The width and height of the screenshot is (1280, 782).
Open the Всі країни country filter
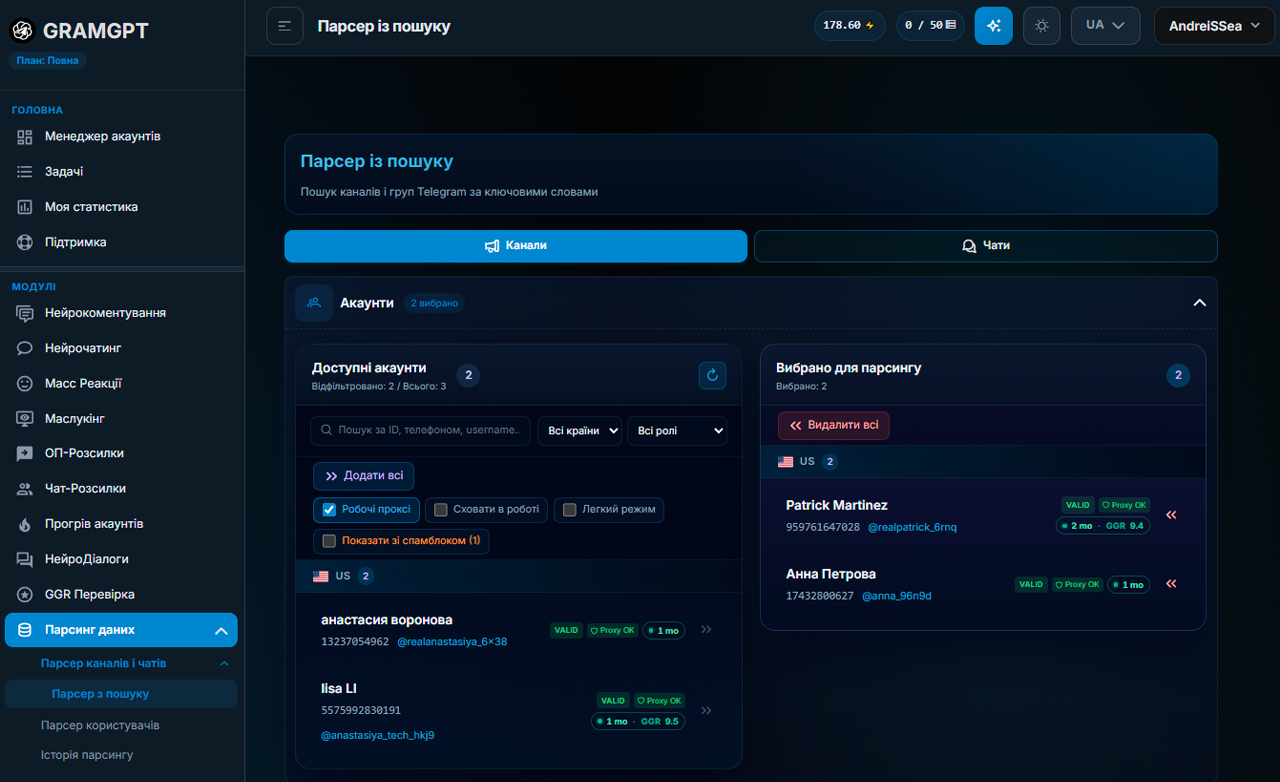[580, 431]
